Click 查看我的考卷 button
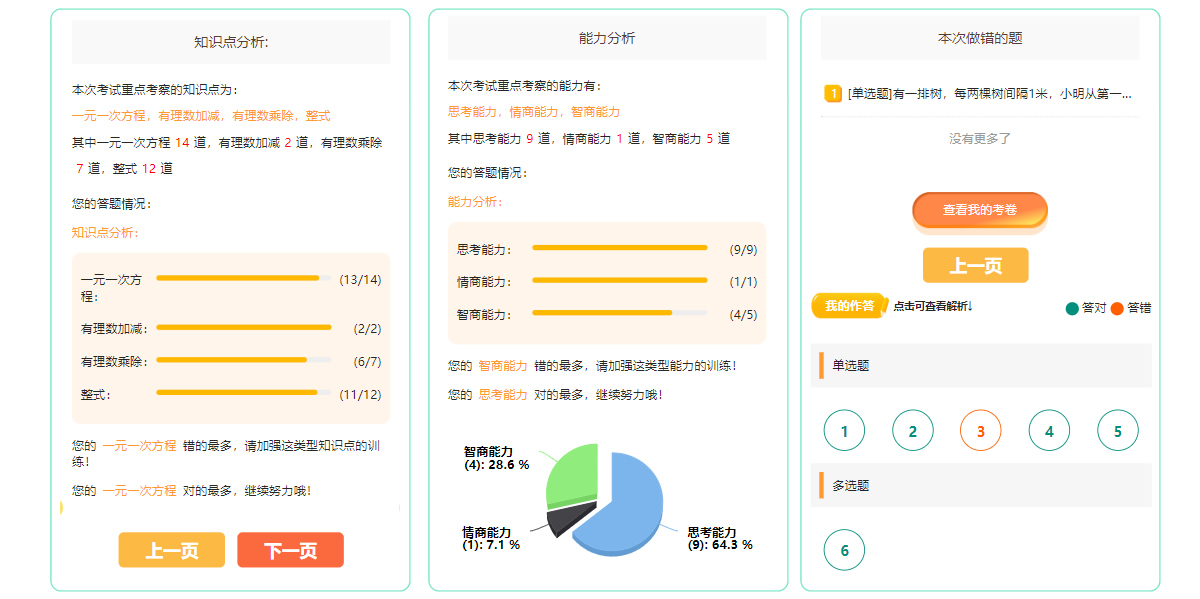The width and height of the screenshot is (1200, 599). [980, 210]
